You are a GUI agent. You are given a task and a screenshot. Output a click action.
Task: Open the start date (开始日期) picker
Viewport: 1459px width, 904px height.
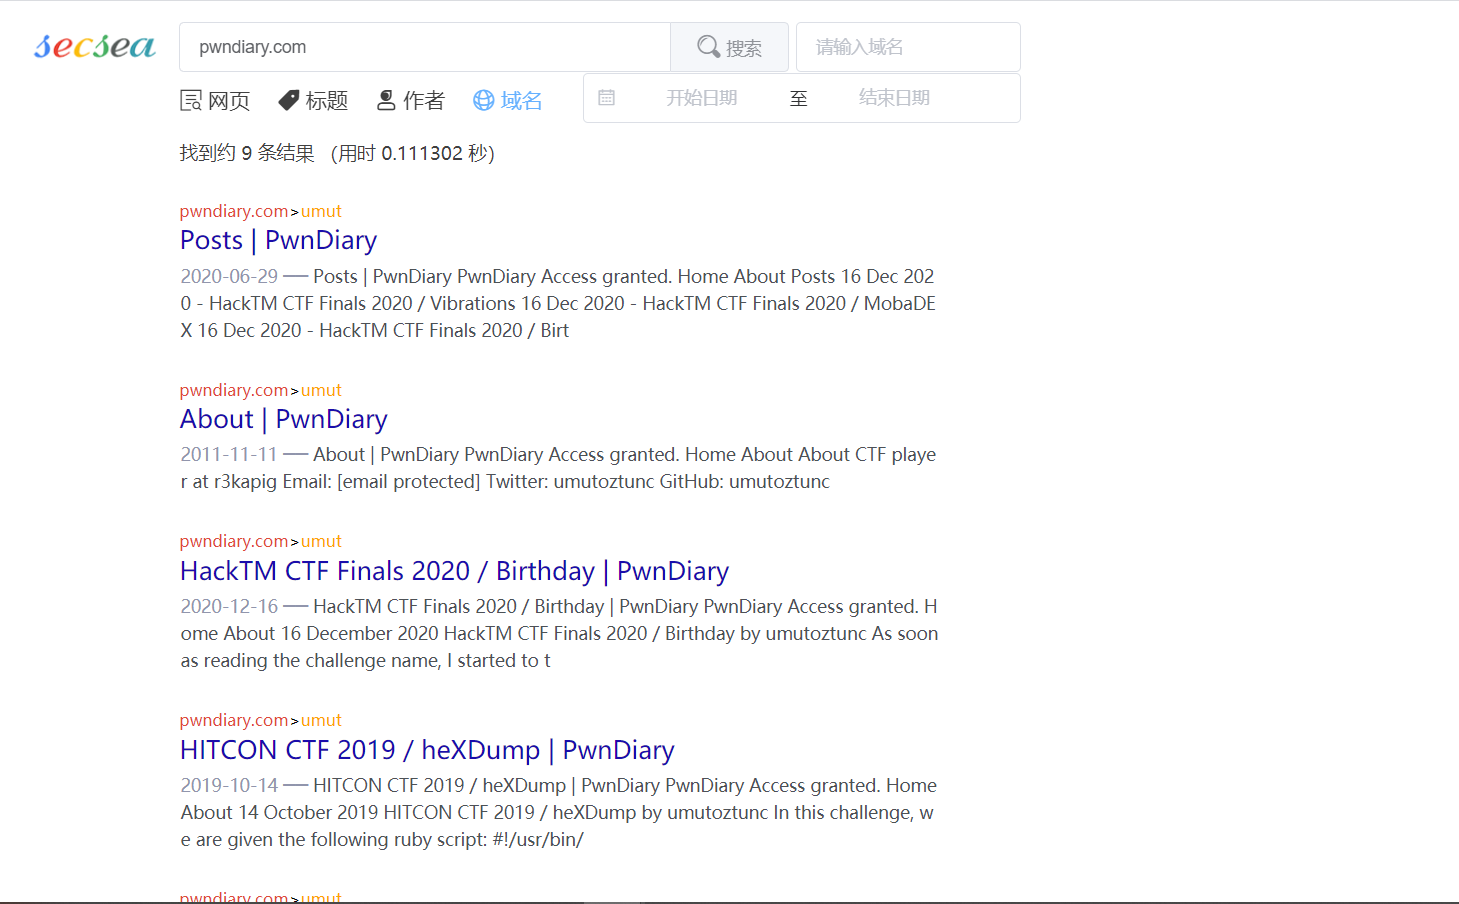702,98
